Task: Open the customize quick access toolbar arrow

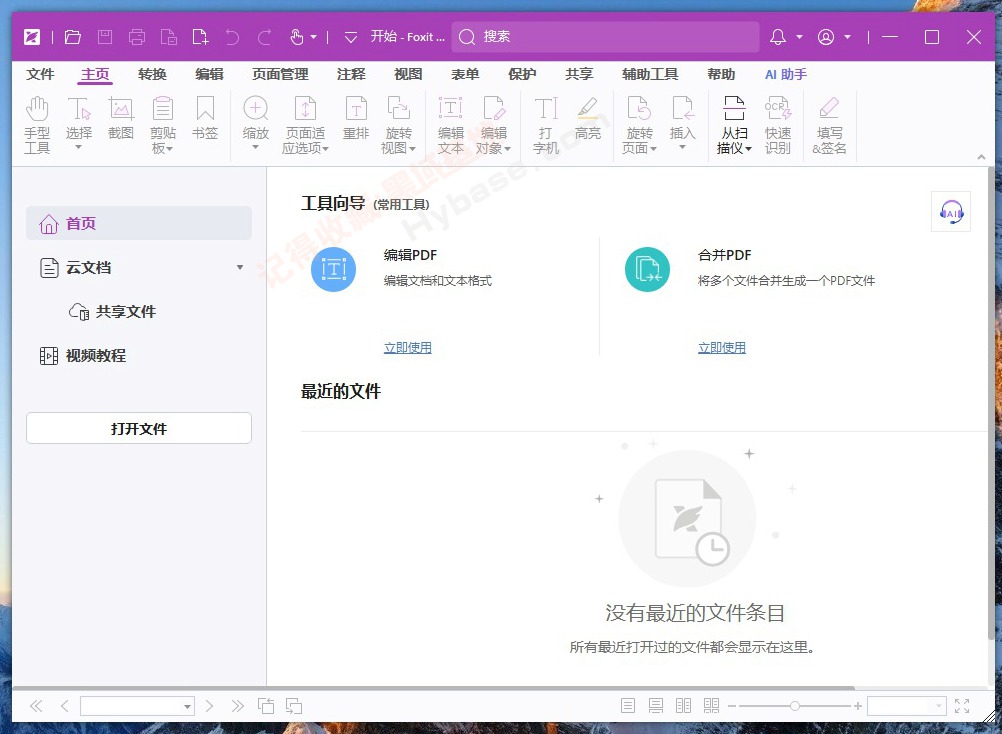Action: point(350,37)
